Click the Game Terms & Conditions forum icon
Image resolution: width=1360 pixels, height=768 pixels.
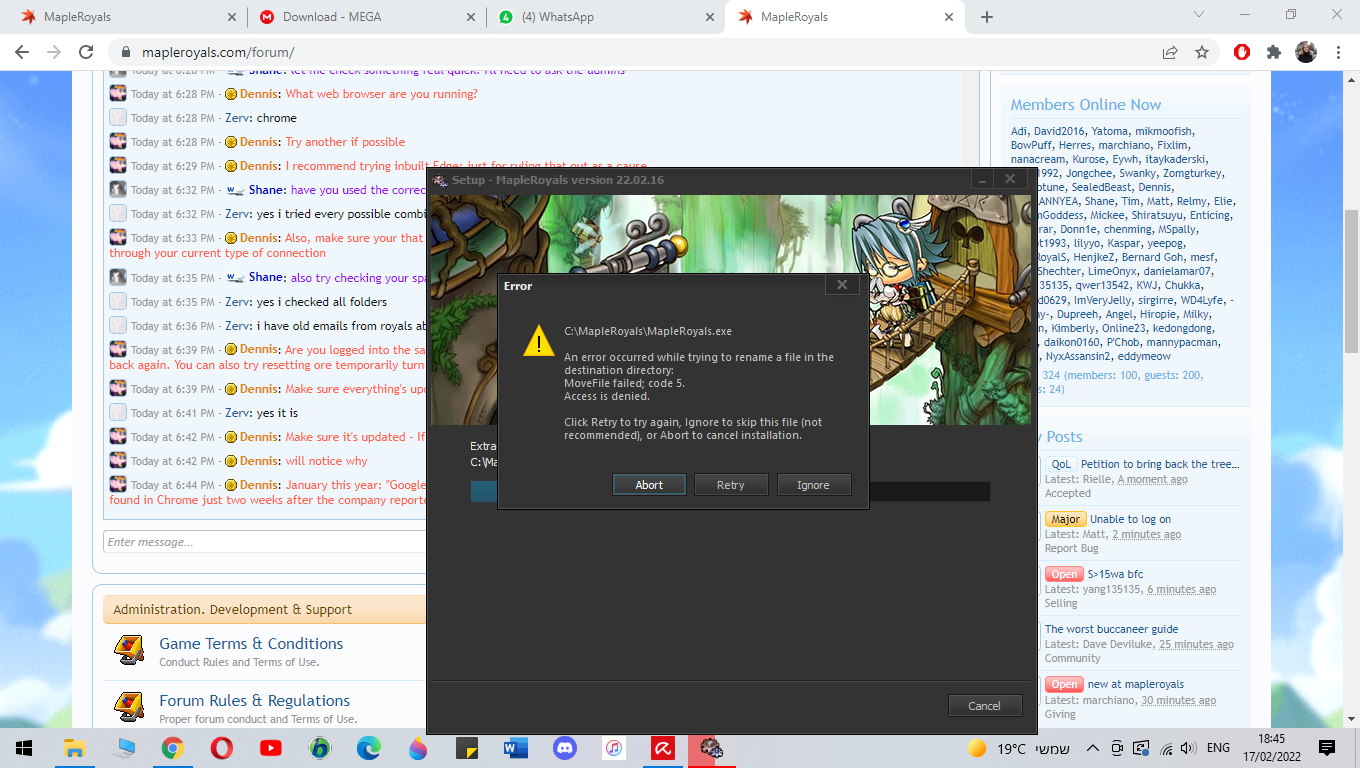128,650
